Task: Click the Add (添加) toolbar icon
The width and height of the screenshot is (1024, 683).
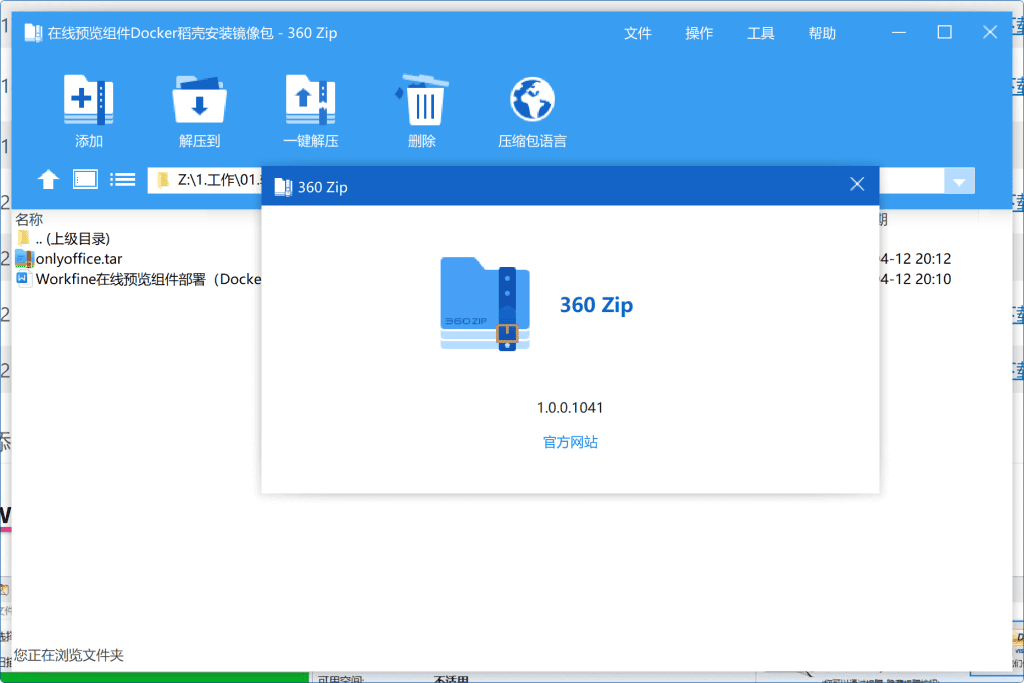Action: pyautogui.click(x=88, y=100)
